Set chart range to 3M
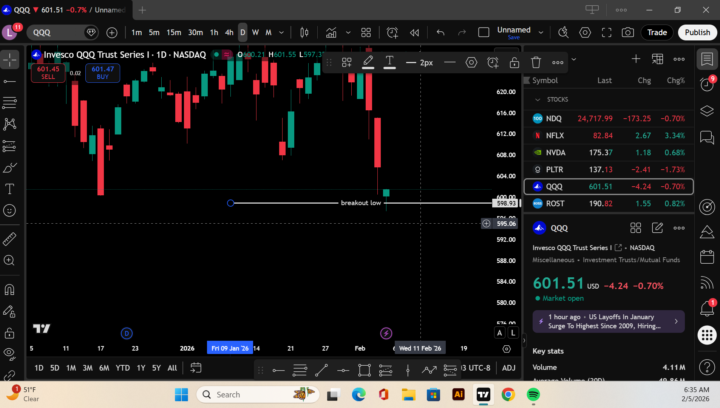Screen dimensions: 720x408 click(x=87, y=368)
